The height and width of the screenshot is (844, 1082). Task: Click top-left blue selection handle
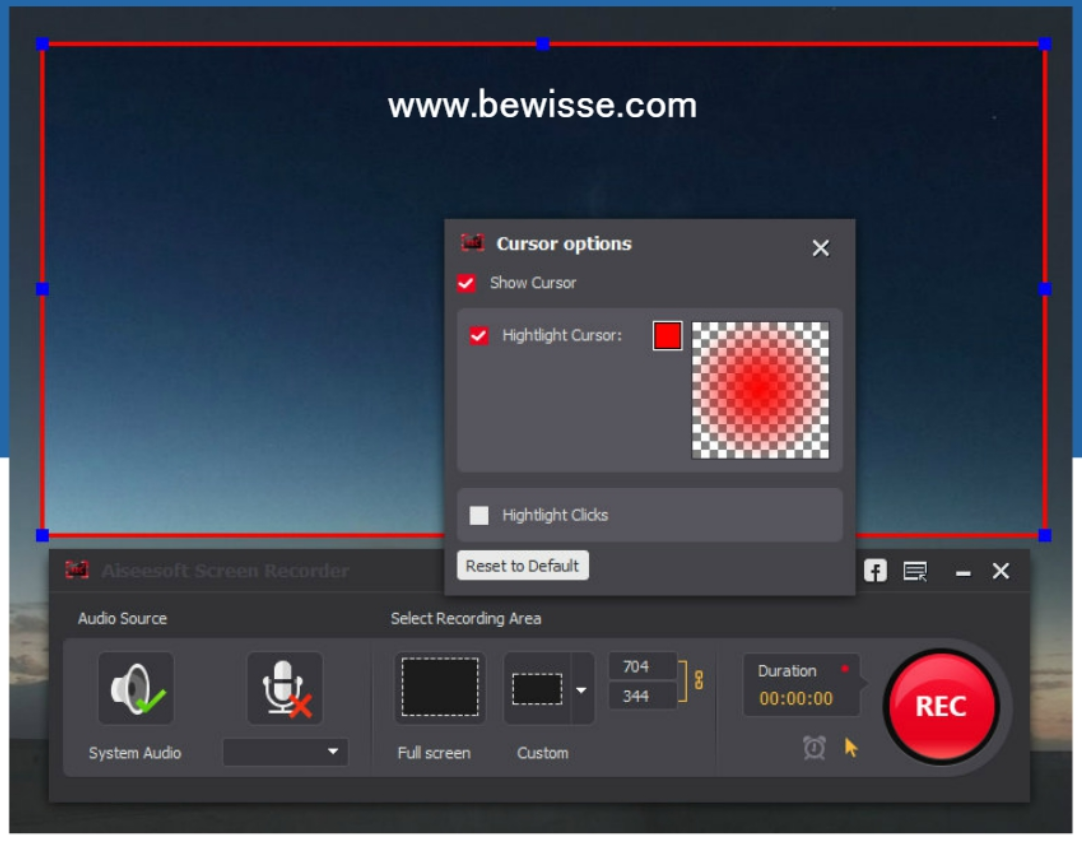coord(42,44)
